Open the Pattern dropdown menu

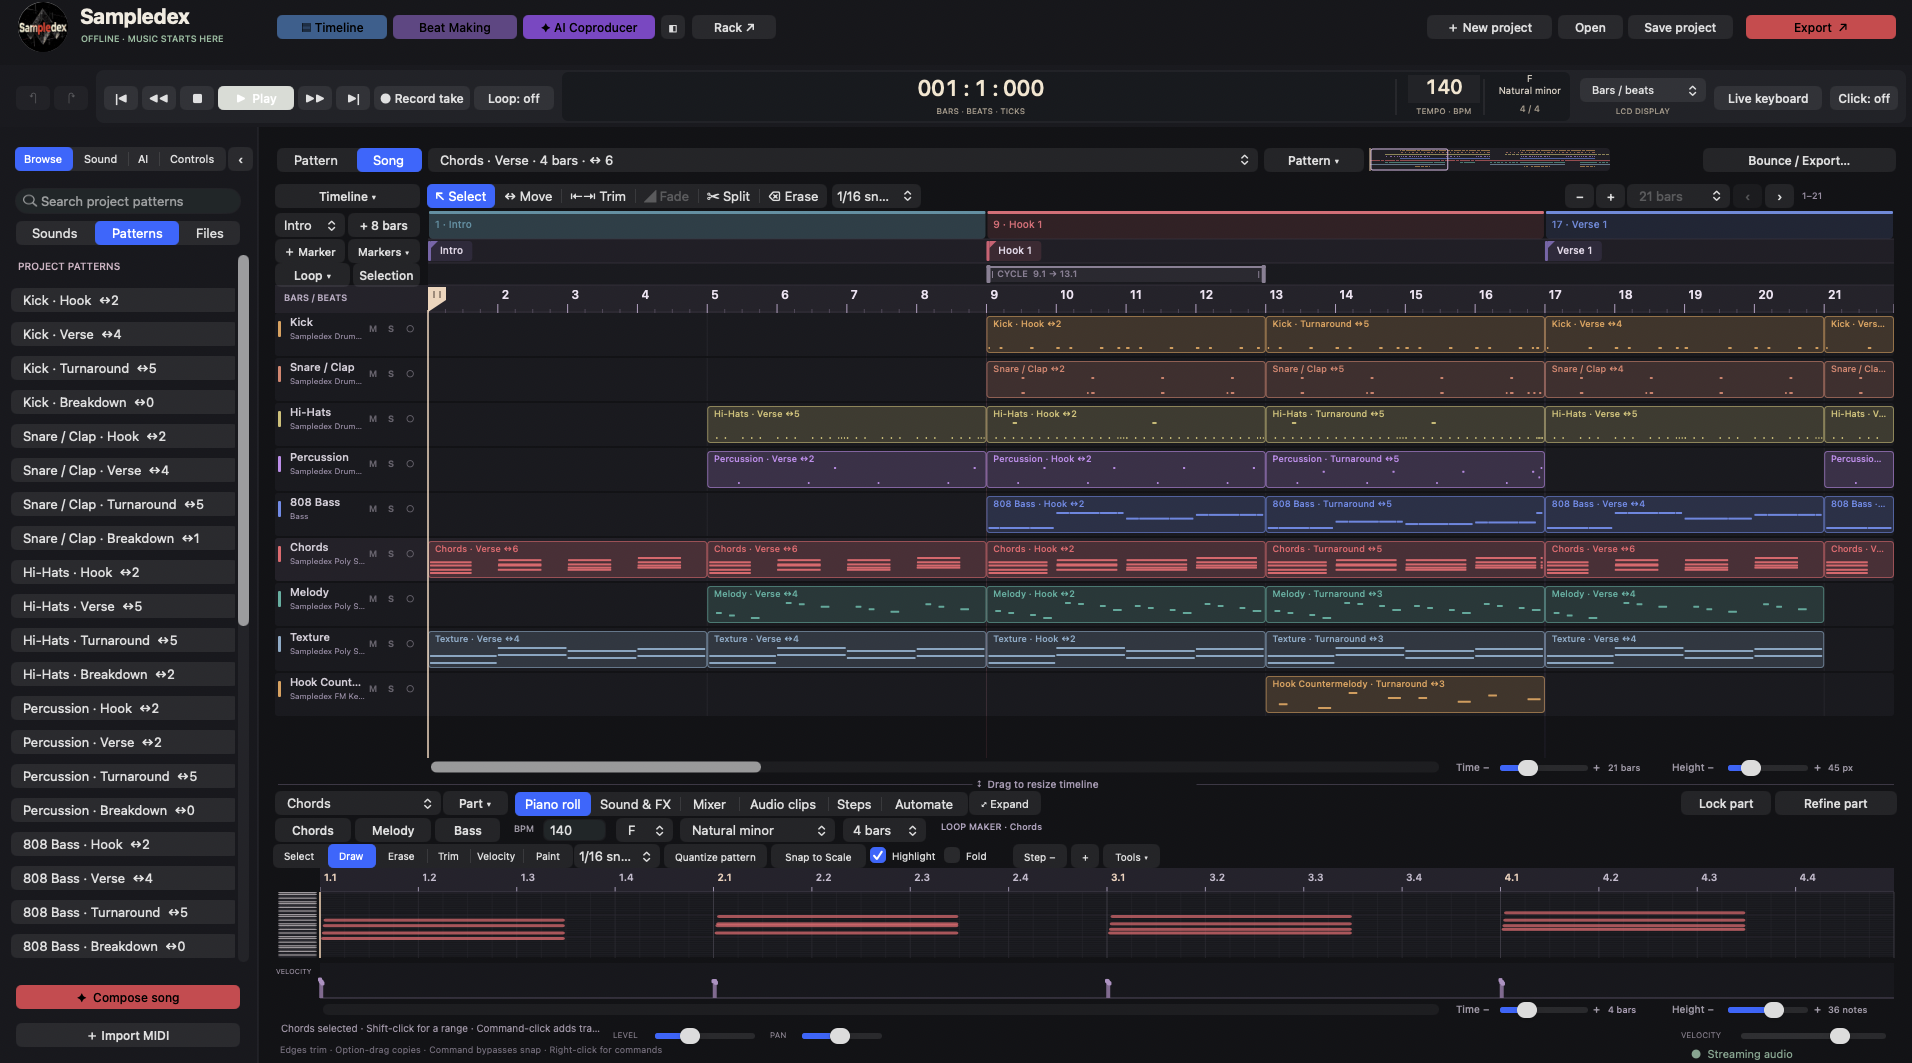point(1314,160)
